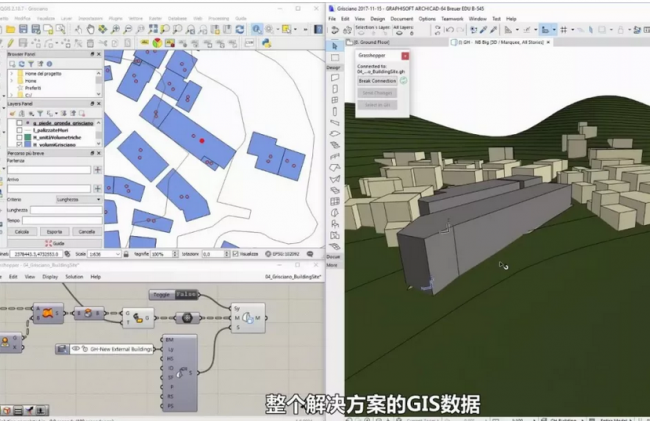Screen dimensions: 650x421
Task: Close the Grasshopper connection palette
Action: (405, 57)
